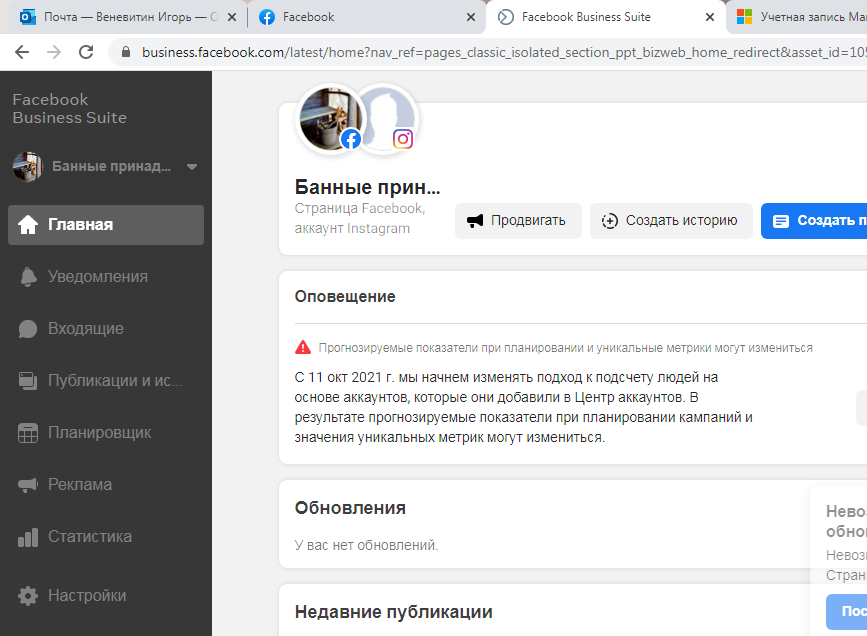Click the 'Прогнозируемые показатели' alert title
The height and width of the screenshot is (636, 867).
click(x=565, y=348)
